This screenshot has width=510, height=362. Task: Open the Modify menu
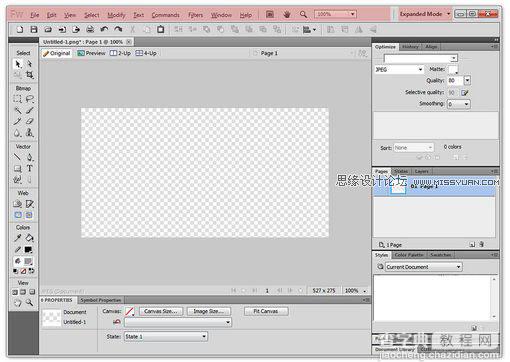click(x=116, y=15)
